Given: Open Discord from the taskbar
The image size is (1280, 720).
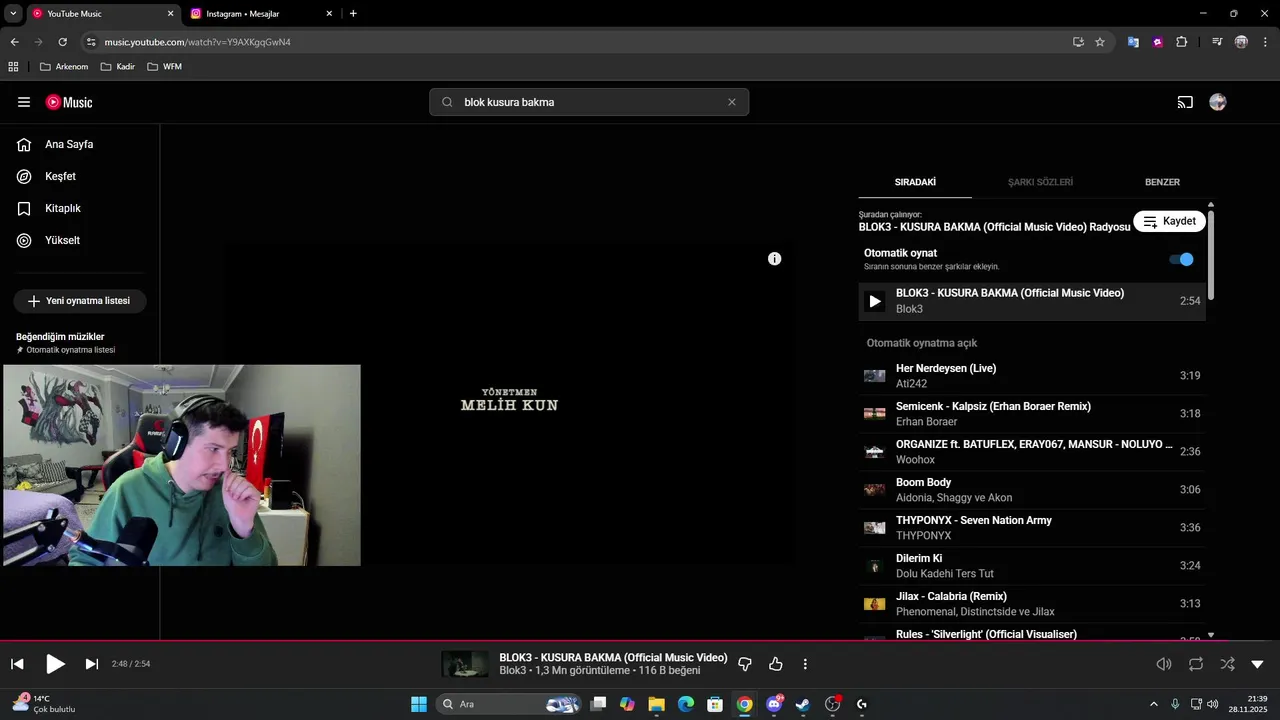Looking at the screenshot, I should 774,704.
